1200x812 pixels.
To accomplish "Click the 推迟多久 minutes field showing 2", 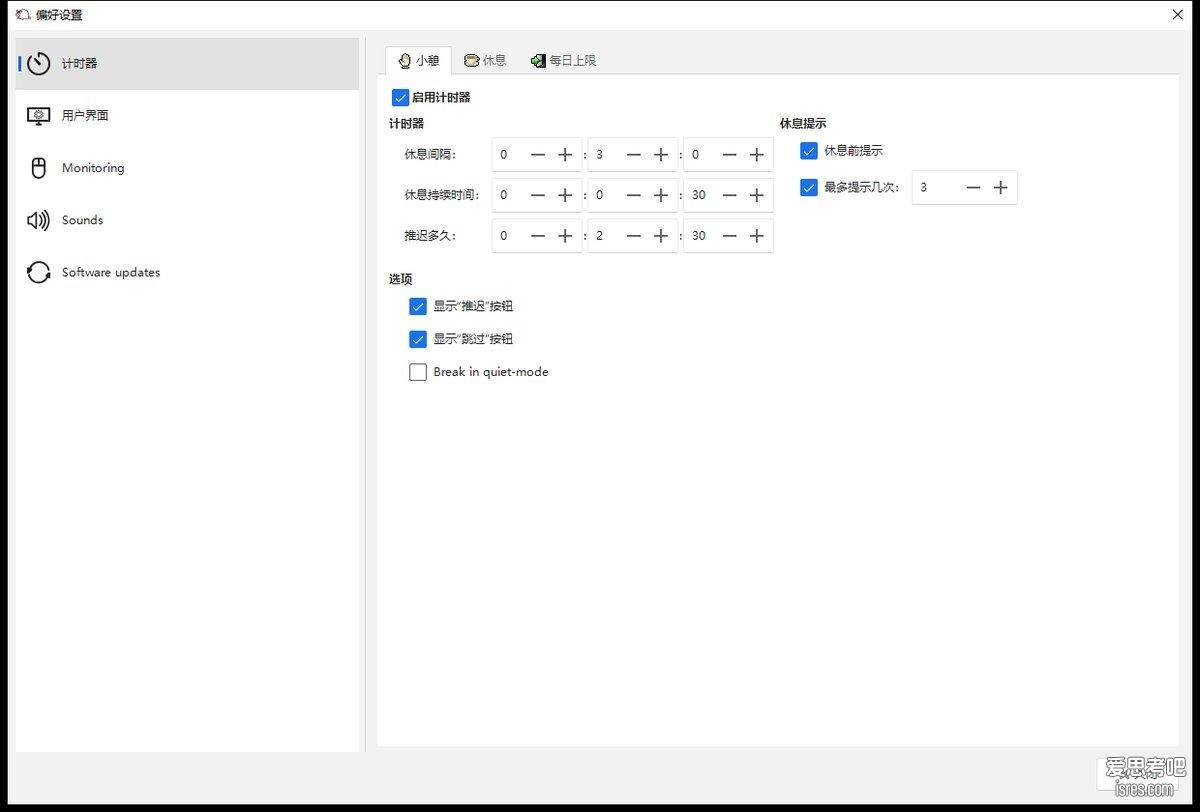I will 605,236.
